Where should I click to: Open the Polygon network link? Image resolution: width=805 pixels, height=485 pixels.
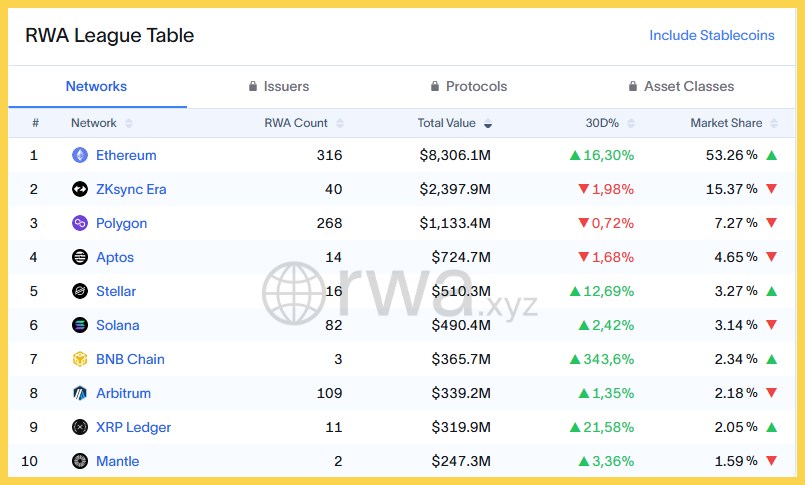121,223
